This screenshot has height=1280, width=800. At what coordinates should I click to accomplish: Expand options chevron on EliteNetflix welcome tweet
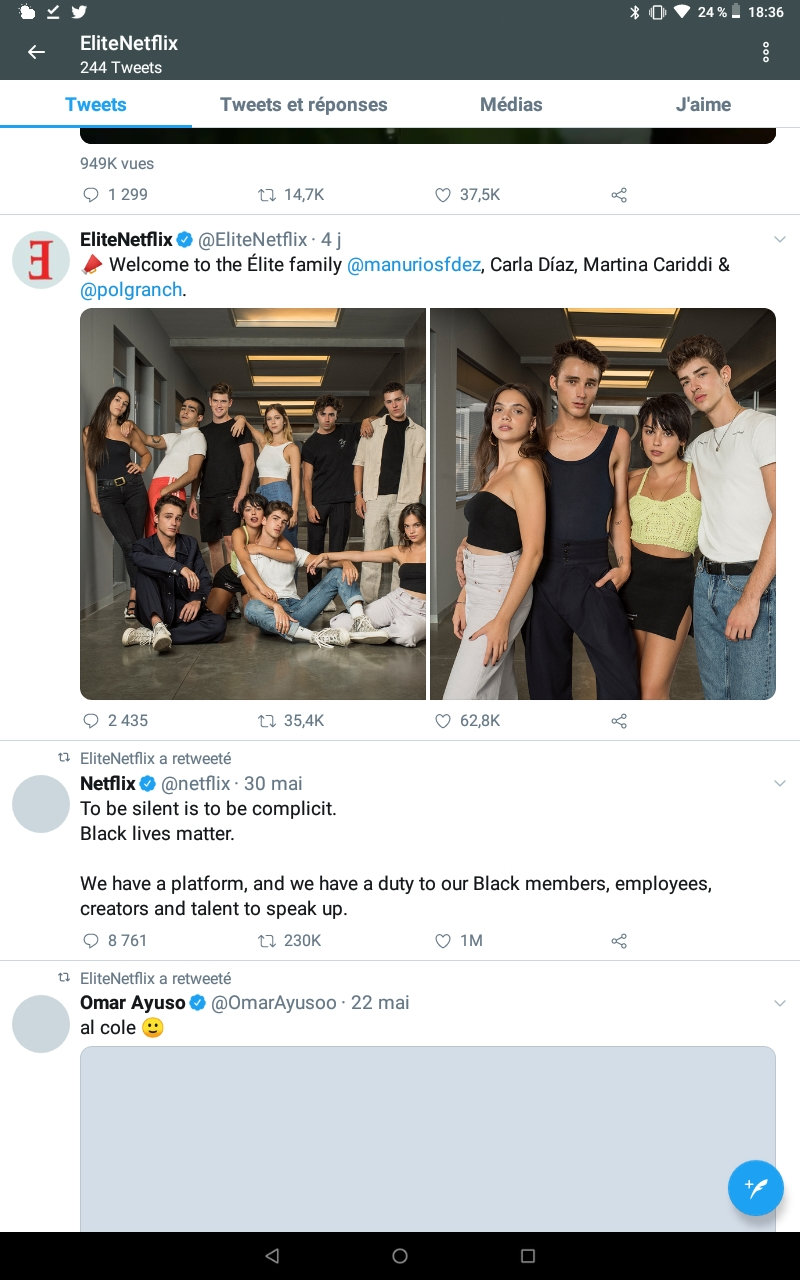click(x=780, y=239)
